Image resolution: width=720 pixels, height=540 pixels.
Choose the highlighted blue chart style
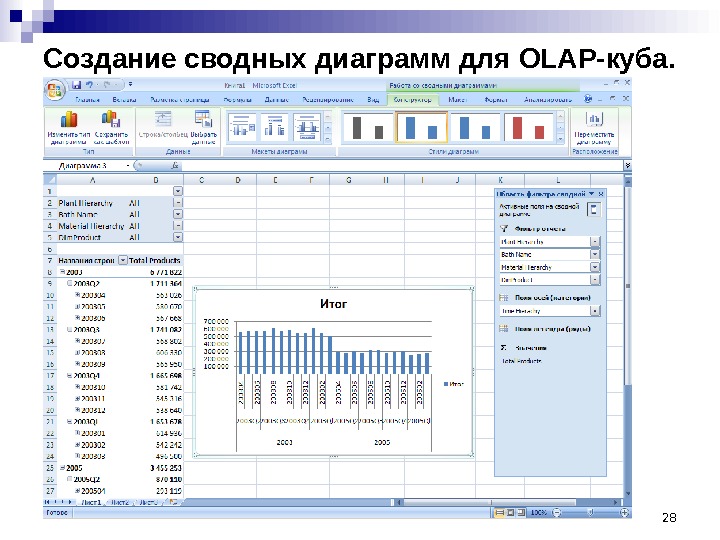click(x=421, y=127)
